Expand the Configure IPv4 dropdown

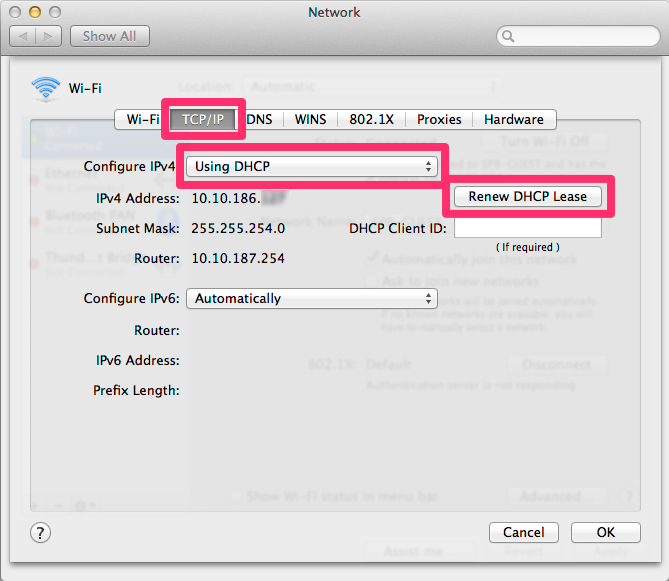[313, 166]
